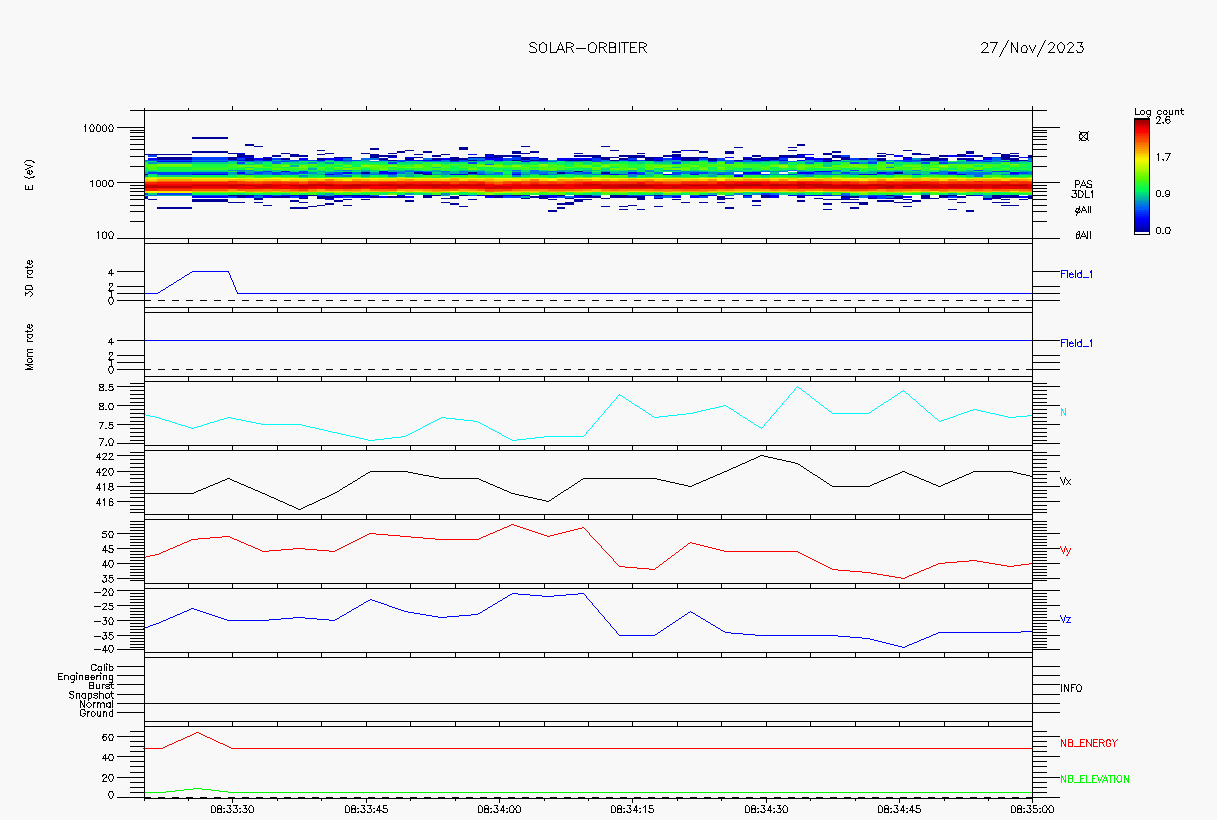Click the N axis tick "8.5"

[x=107, y=388]
